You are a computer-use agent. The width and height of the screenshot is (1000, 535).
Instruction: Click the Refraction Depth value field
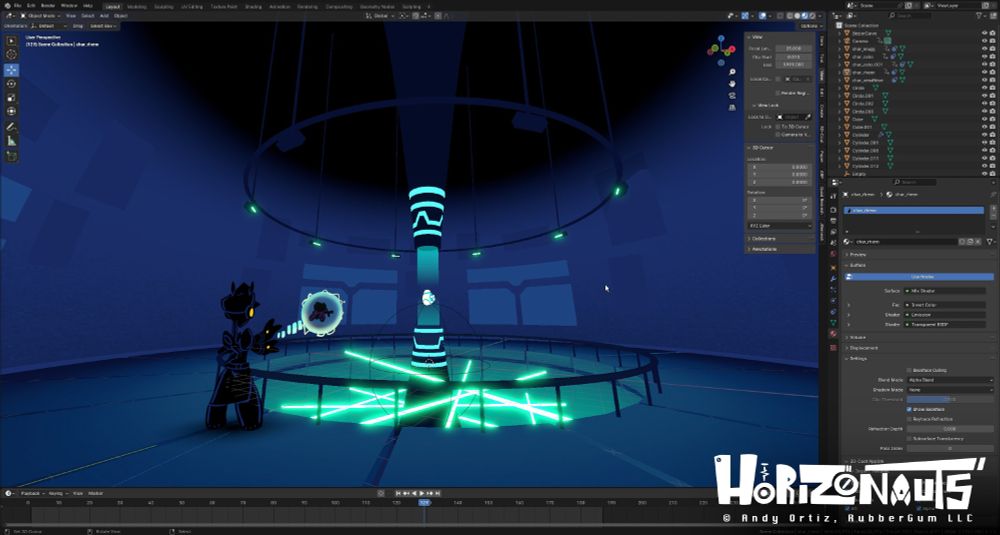coord(950,429)
